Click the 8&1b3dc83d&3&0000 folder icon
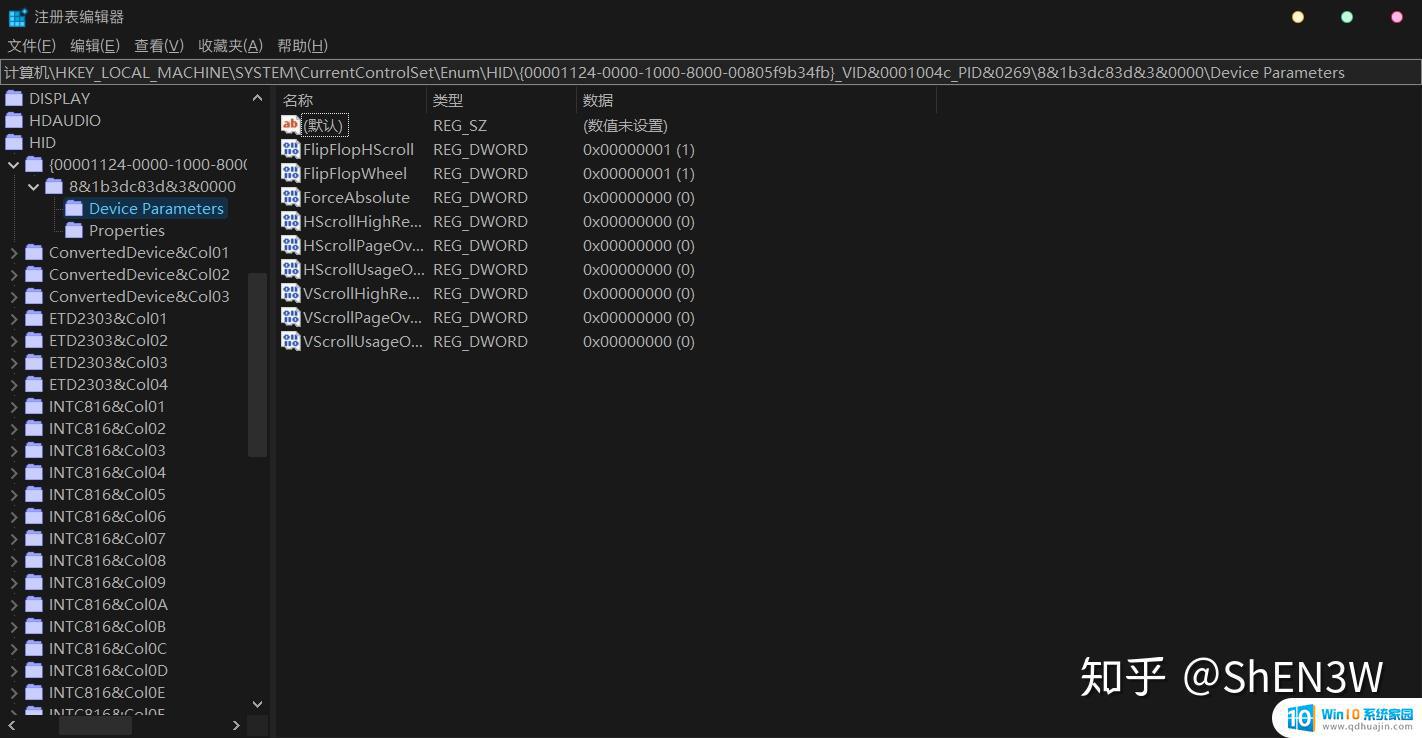Image resolution: width=1422 pixels, height=738 pixels. (x=54, y=186)
